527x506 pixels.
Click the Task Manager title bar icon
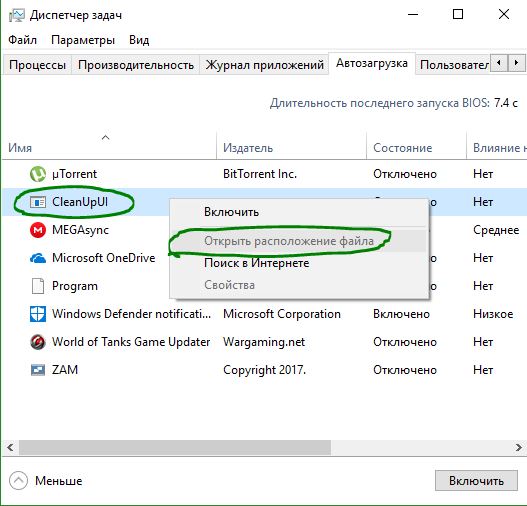[17, 15]
